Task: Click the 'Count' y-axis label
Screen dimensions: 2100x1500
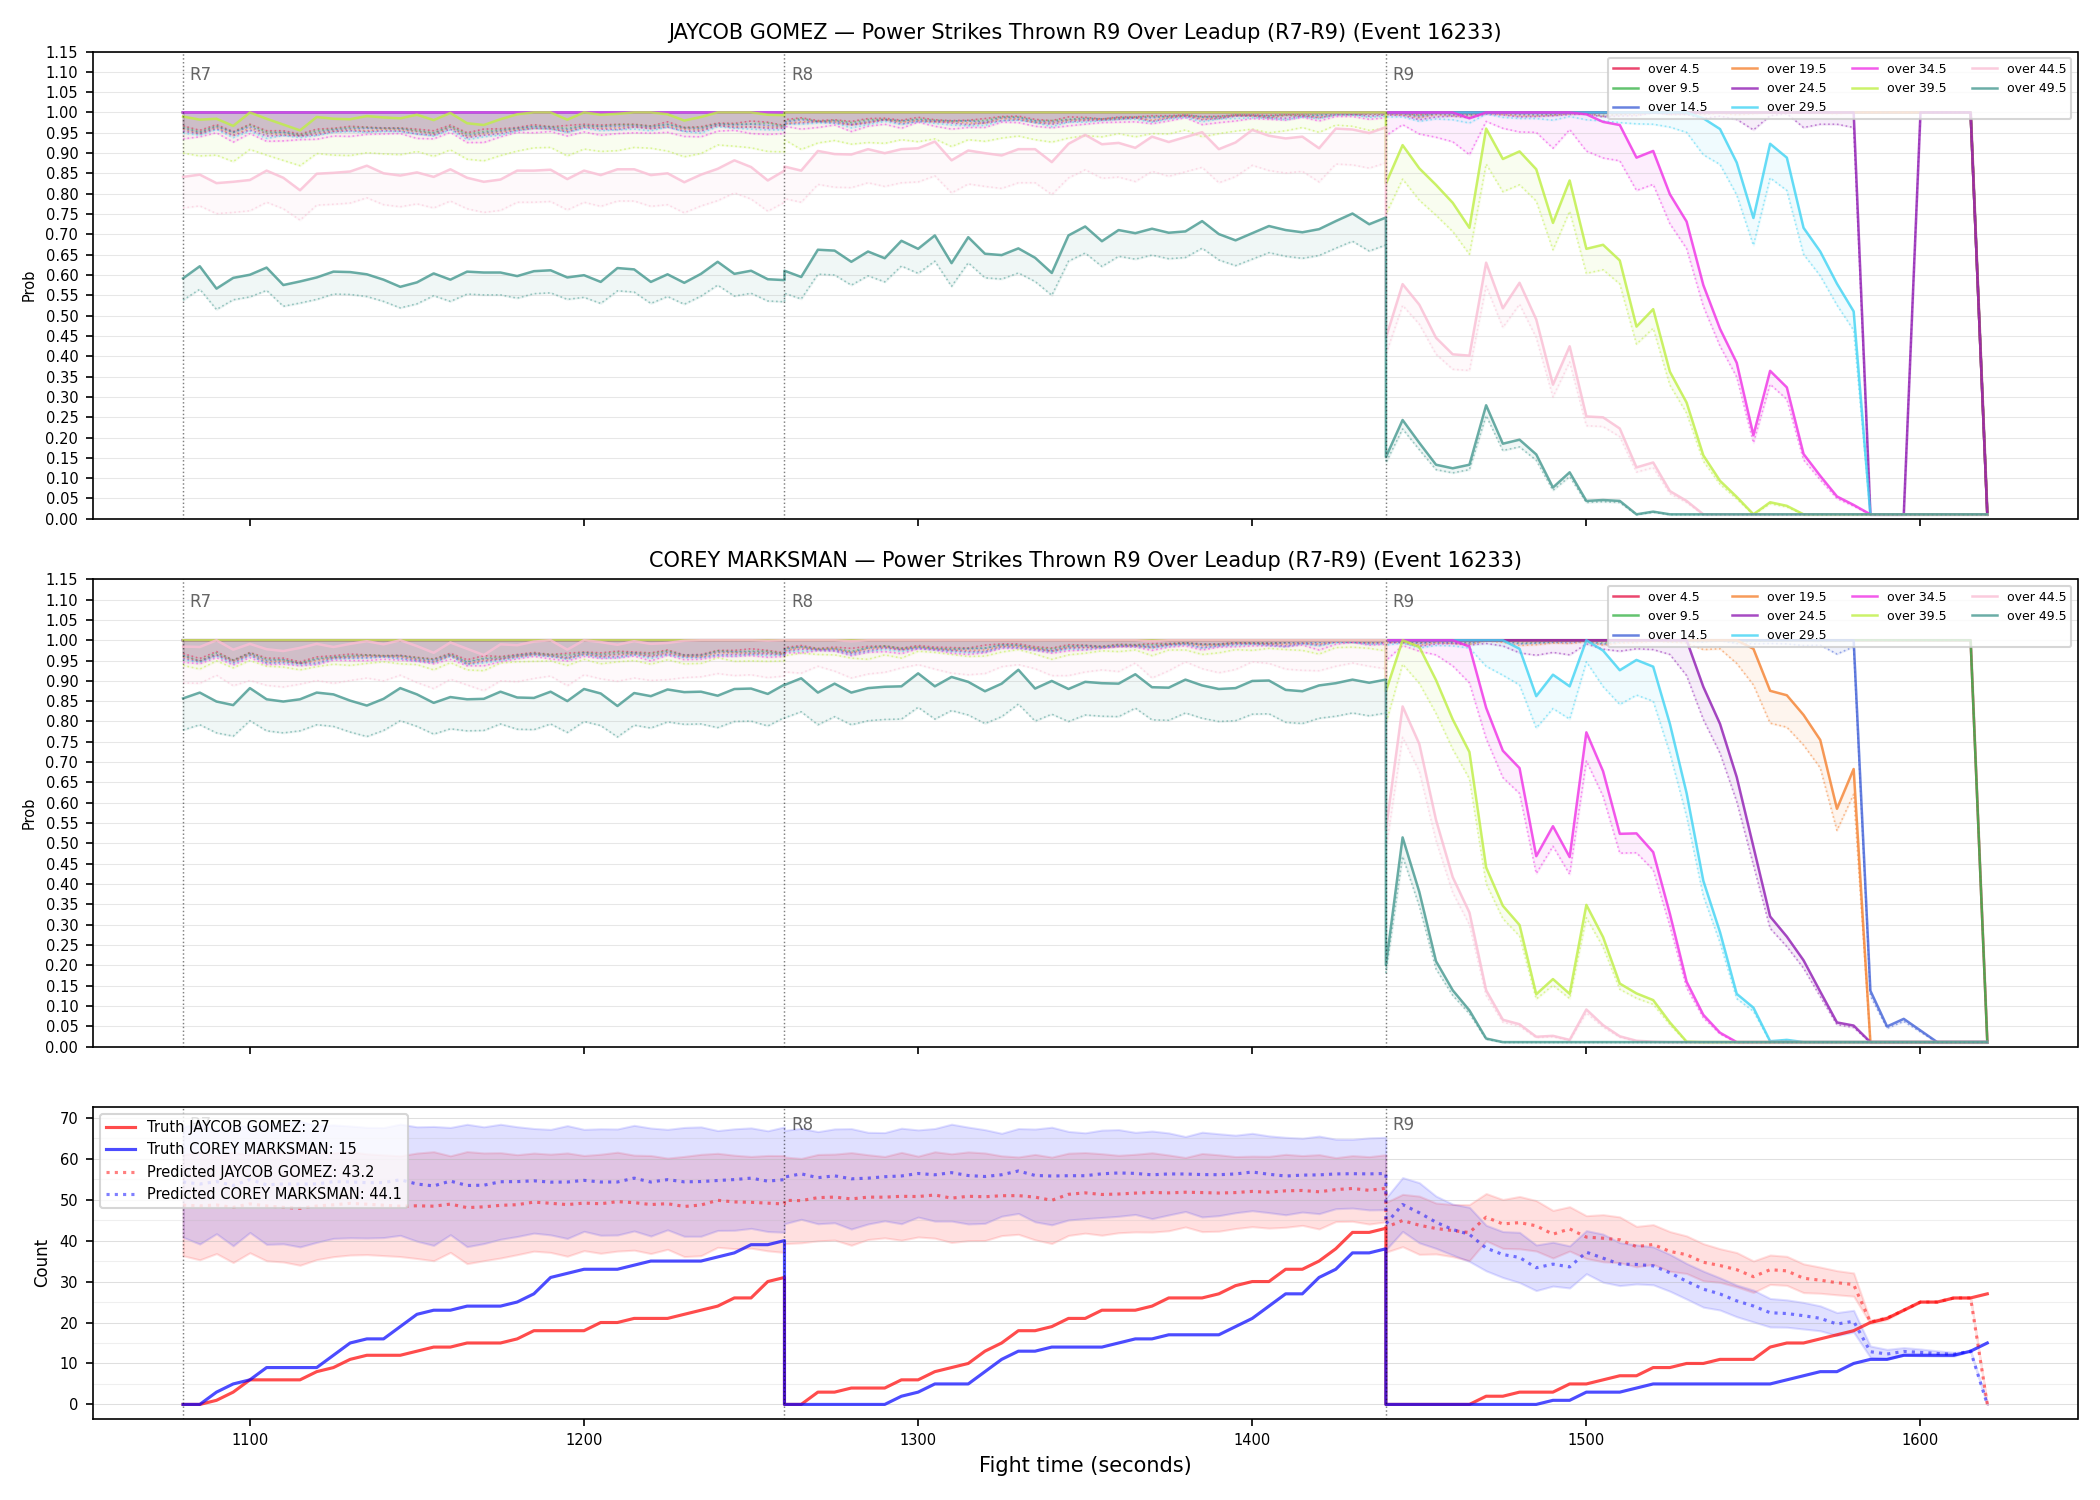Action: point(41,1263)
